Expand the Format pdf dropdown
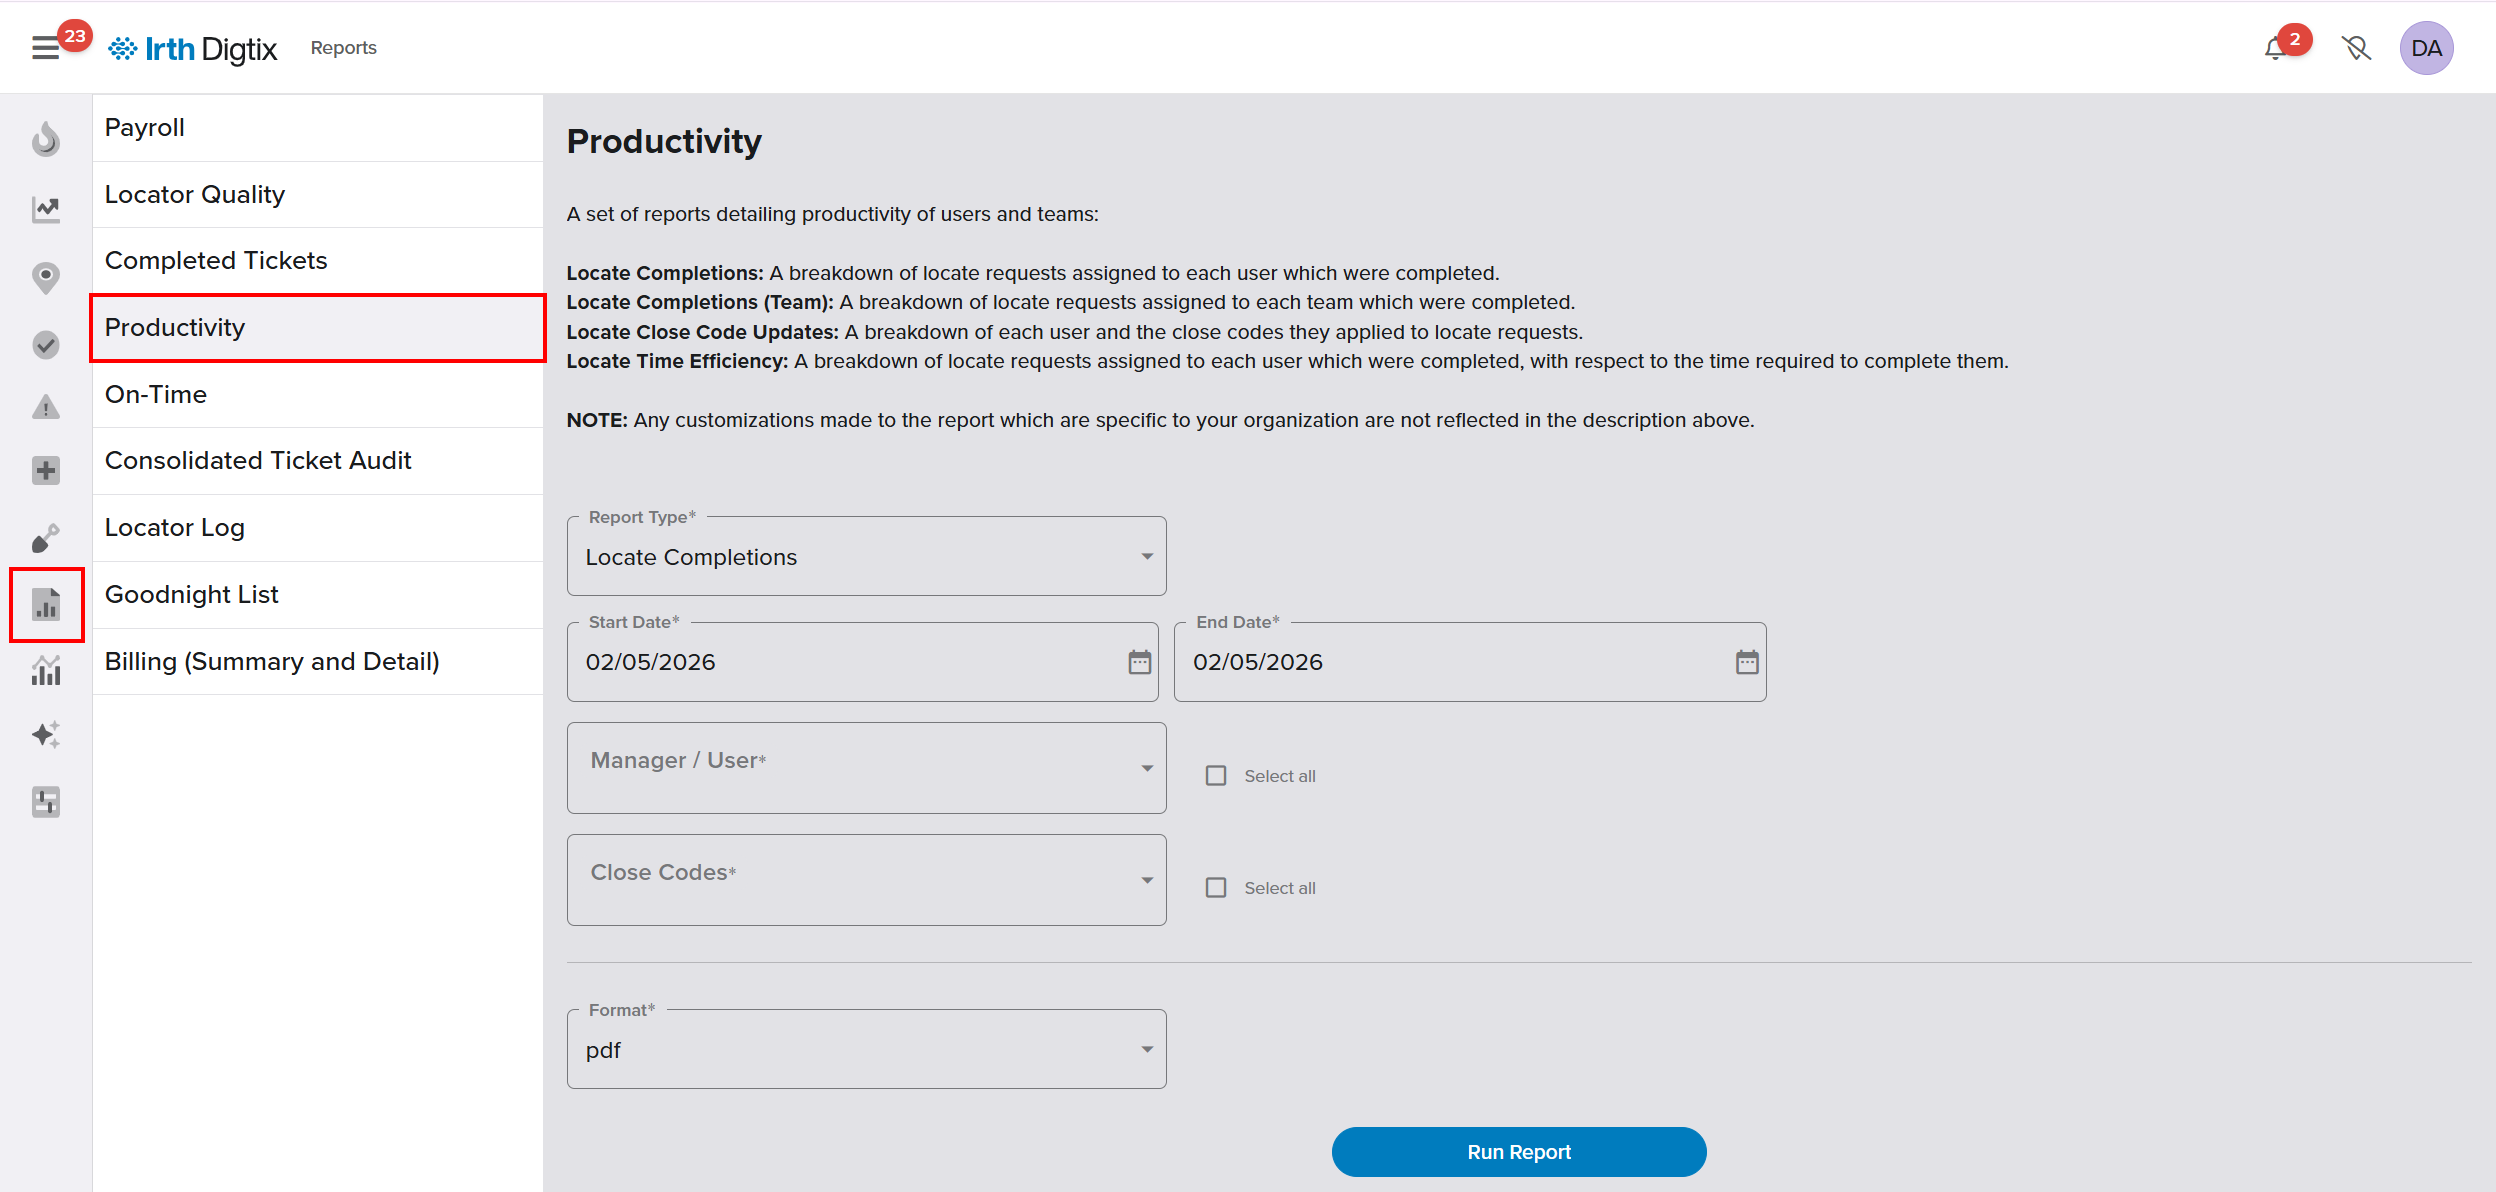This screenshot has width=2496, height=1192. 866,1049
